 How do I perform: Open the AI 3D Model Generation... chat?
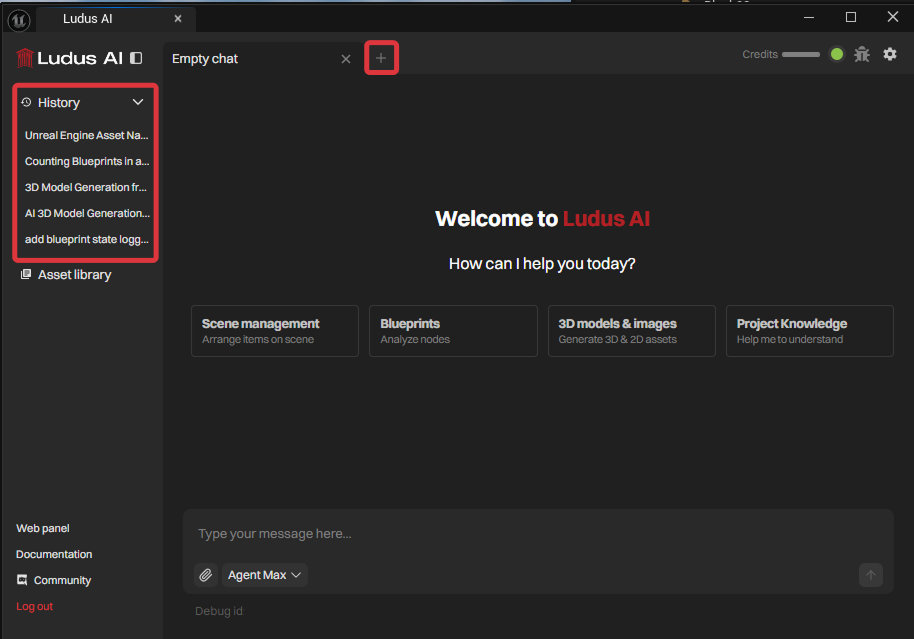click(x=86, y=213)
